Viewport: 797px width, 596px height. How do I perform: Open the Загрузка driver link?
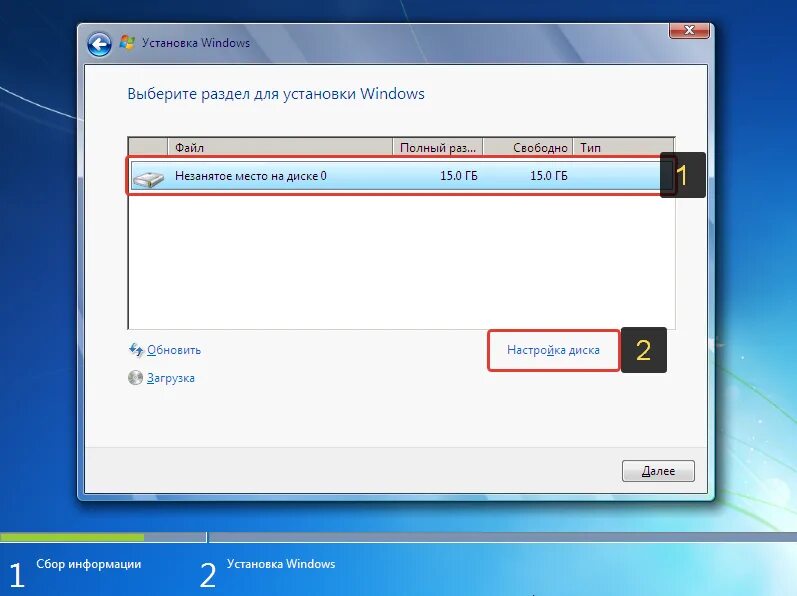click(x=171, y=378)
